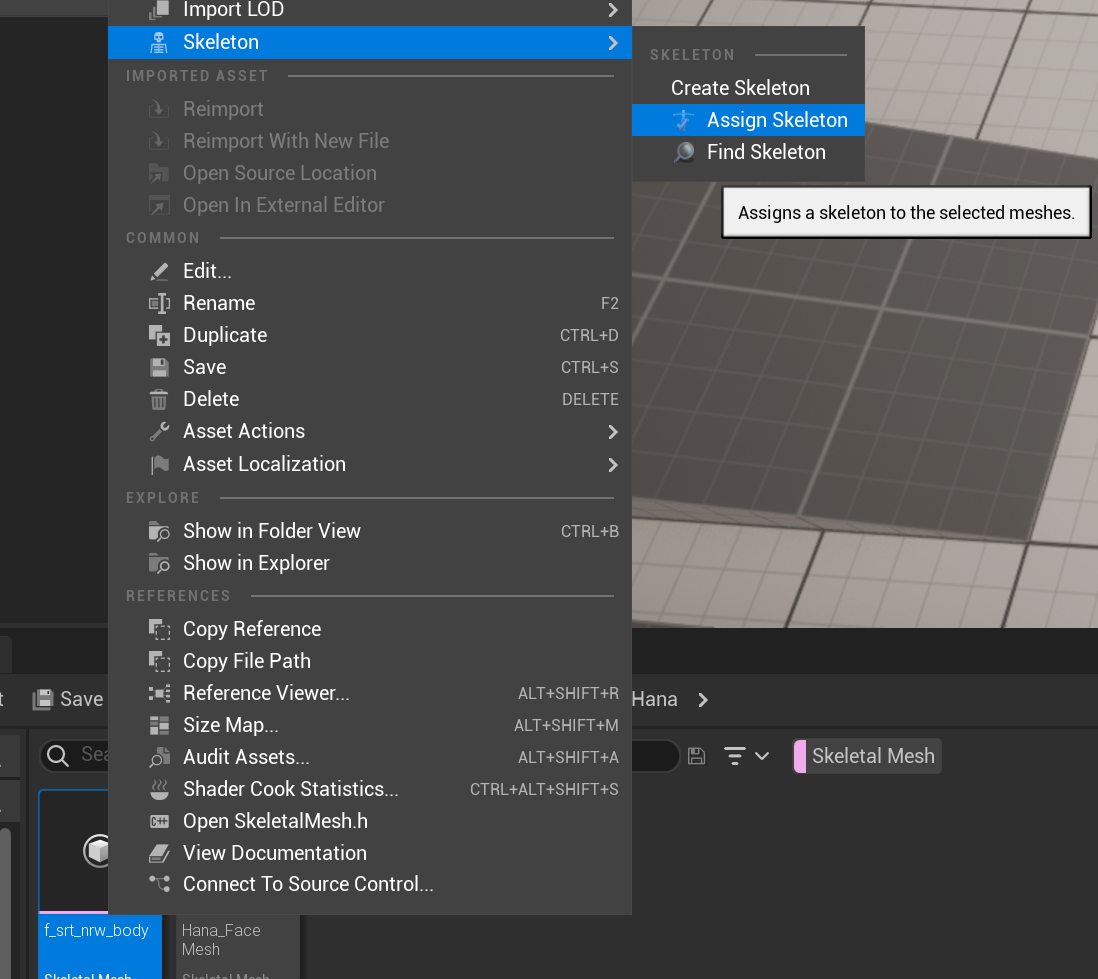
Task: Click the Hana breadcrumb folder path
Action: (655, 699)
